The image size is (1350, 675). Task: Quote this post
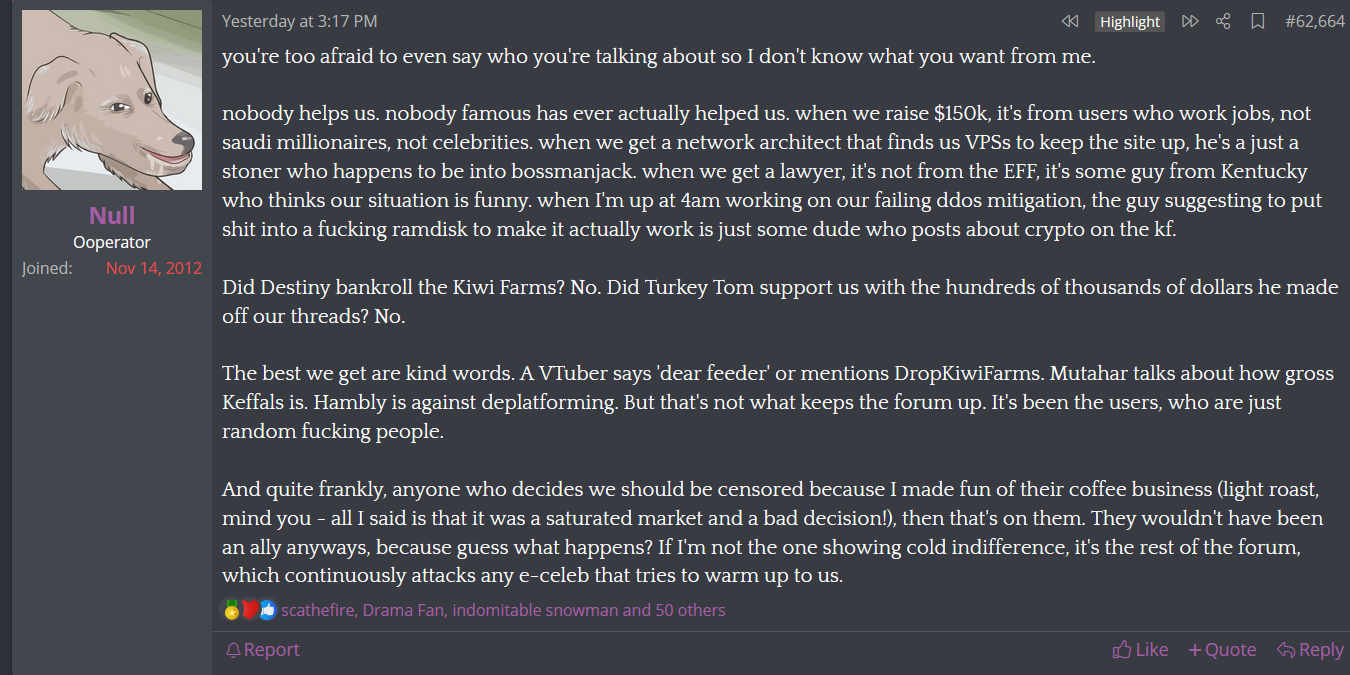click(1222, 650)
